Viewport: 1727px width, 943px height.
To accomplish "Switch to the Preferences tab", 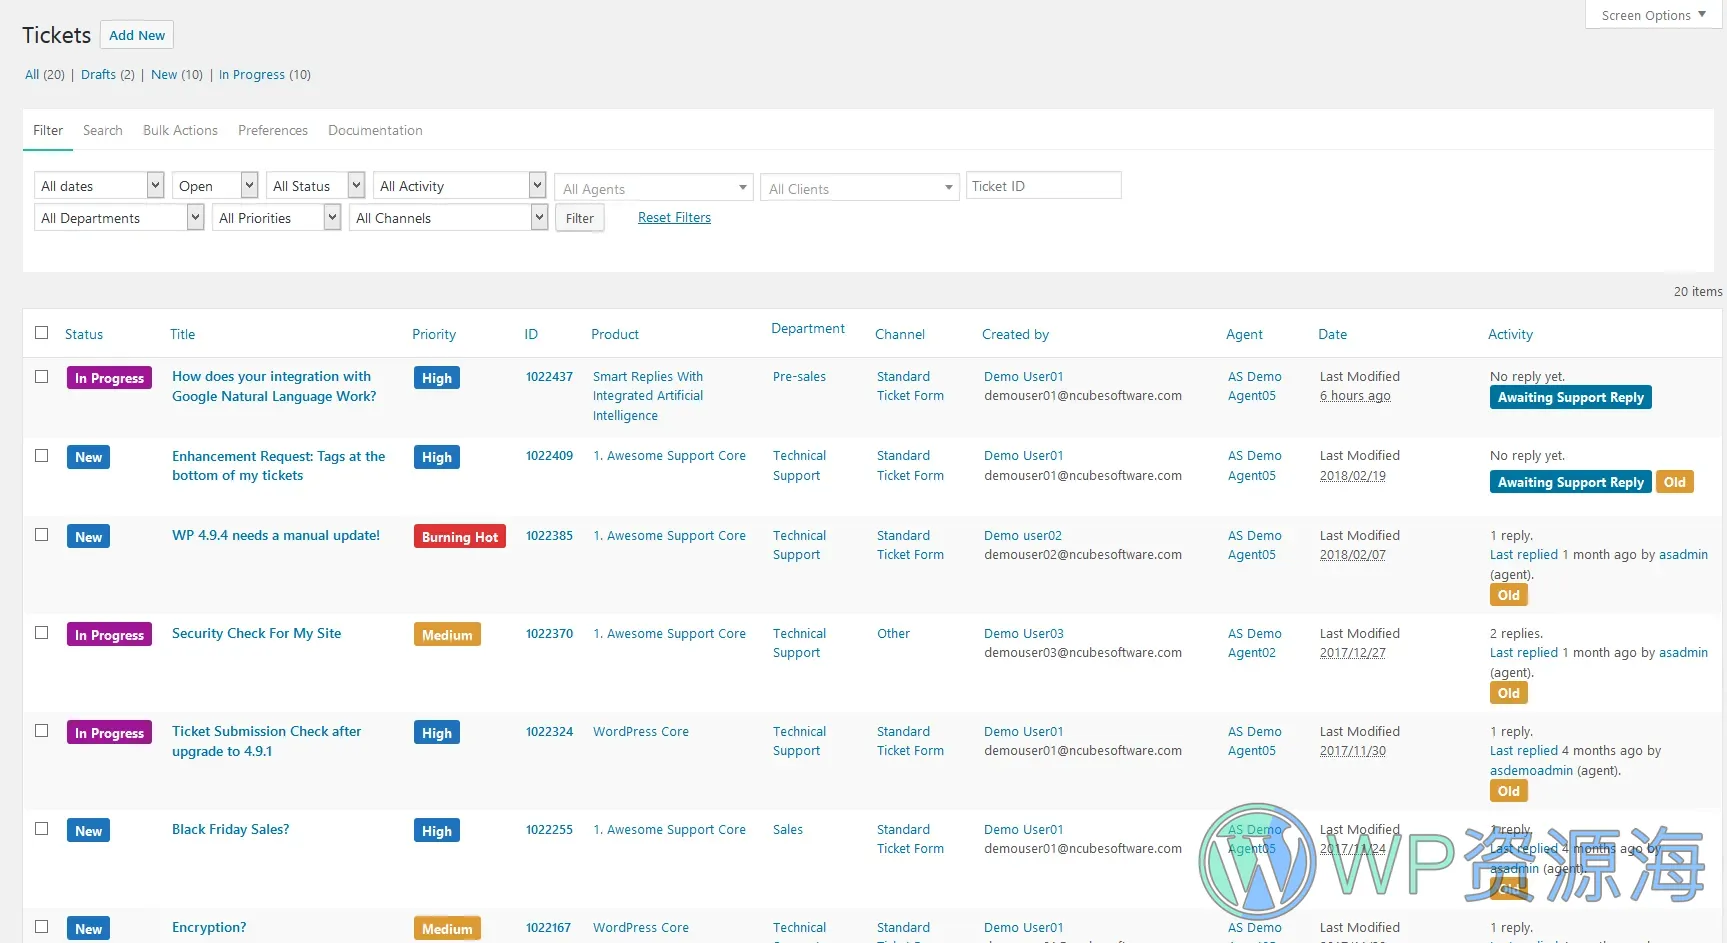I will (272, 130).
